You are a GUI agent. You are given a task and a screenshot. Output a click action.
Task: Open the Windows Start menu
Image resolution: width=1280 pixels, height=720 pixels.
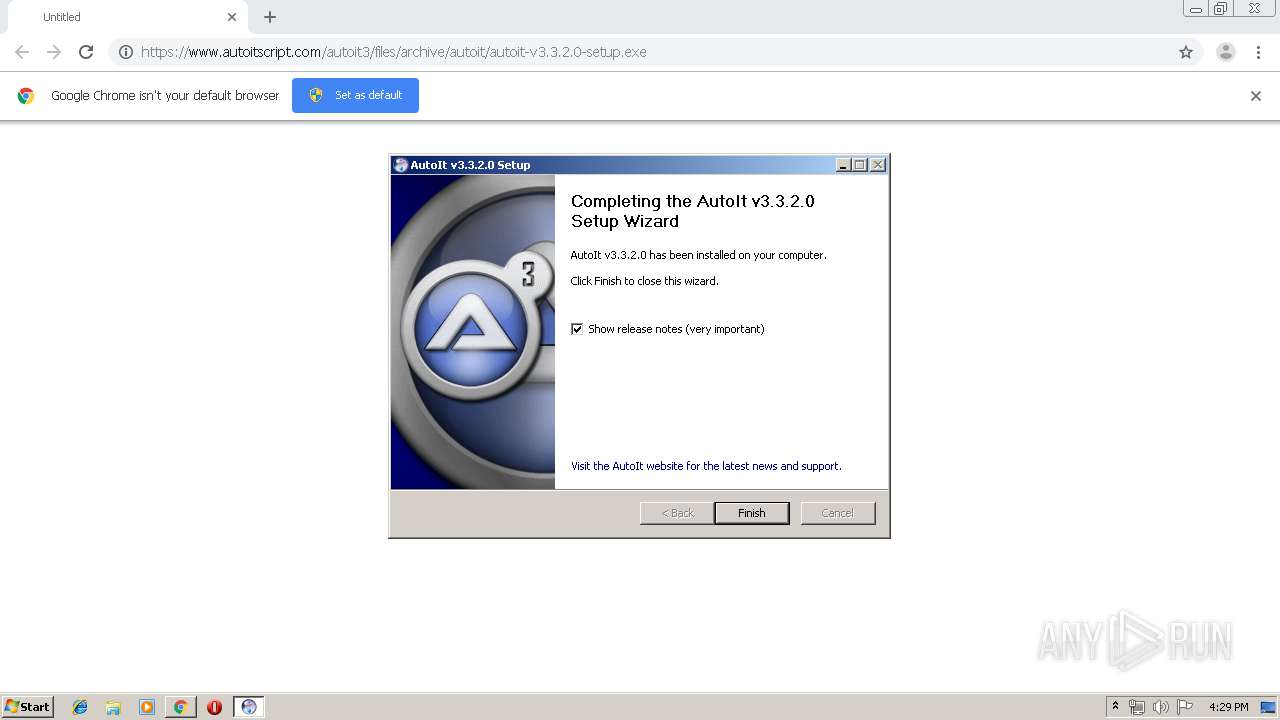[x=27, y=707]
